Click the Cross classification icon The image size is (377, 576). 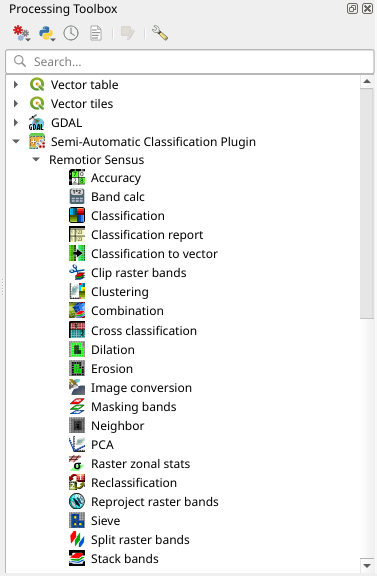(77, 330)
